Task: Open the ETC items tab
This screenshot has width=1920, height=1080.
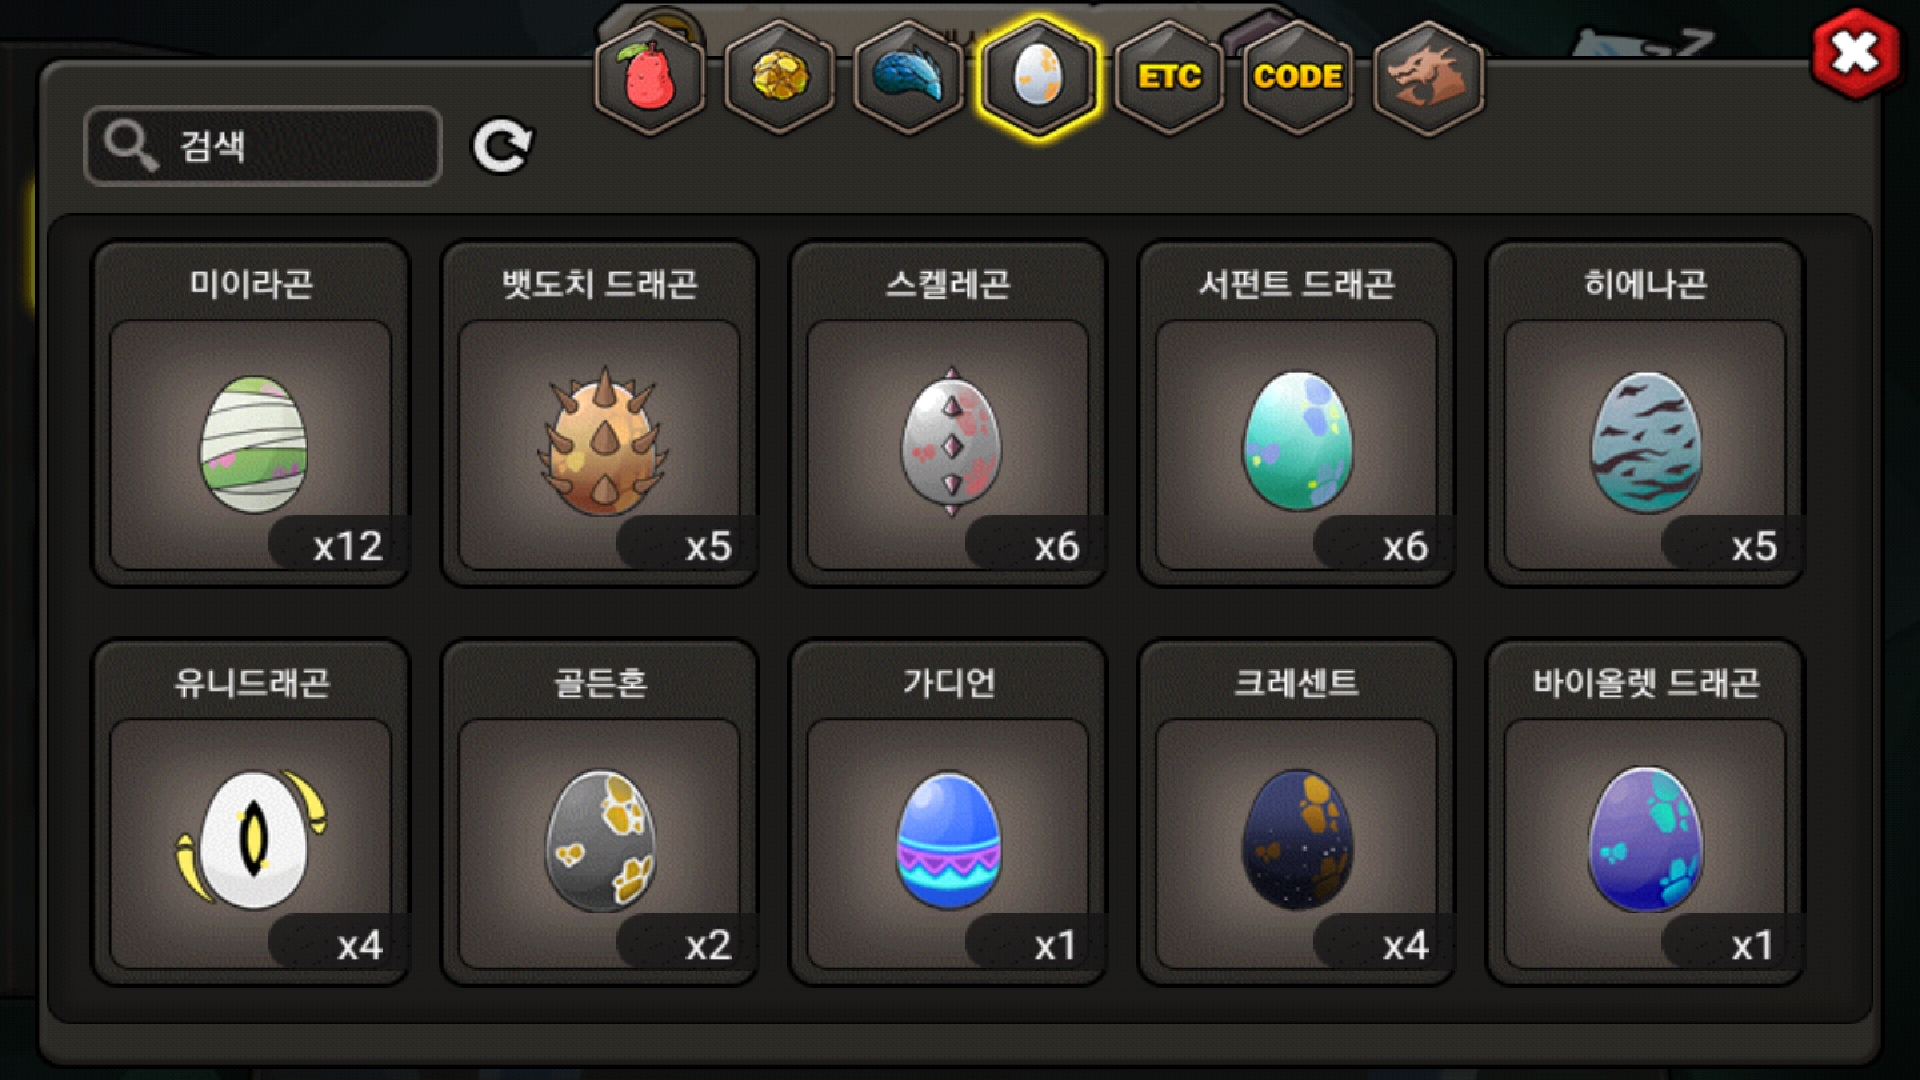Action: click(x=1169, y=77)
